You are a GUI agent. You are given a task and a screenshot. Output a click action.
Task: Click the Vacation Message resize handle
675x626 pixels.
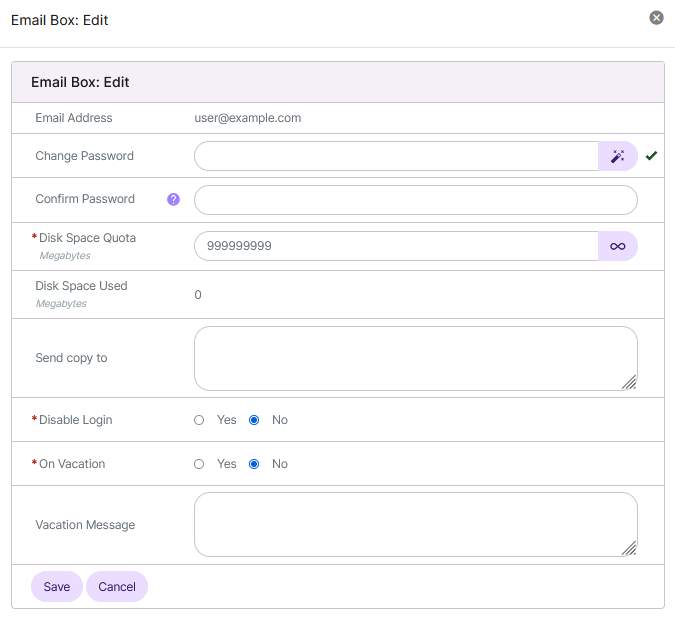(x=629, y=549)
